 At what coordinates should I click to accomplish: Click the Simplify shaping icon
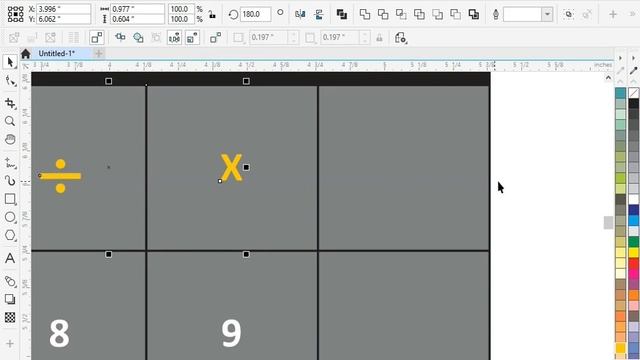(419, 14)
